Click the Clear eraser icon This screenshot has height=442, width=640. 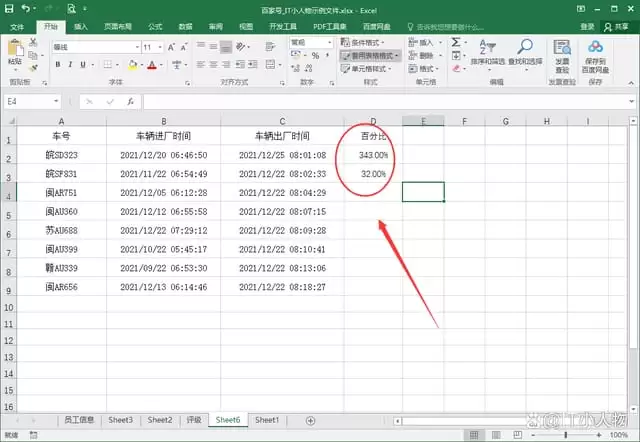click(456, 69)
